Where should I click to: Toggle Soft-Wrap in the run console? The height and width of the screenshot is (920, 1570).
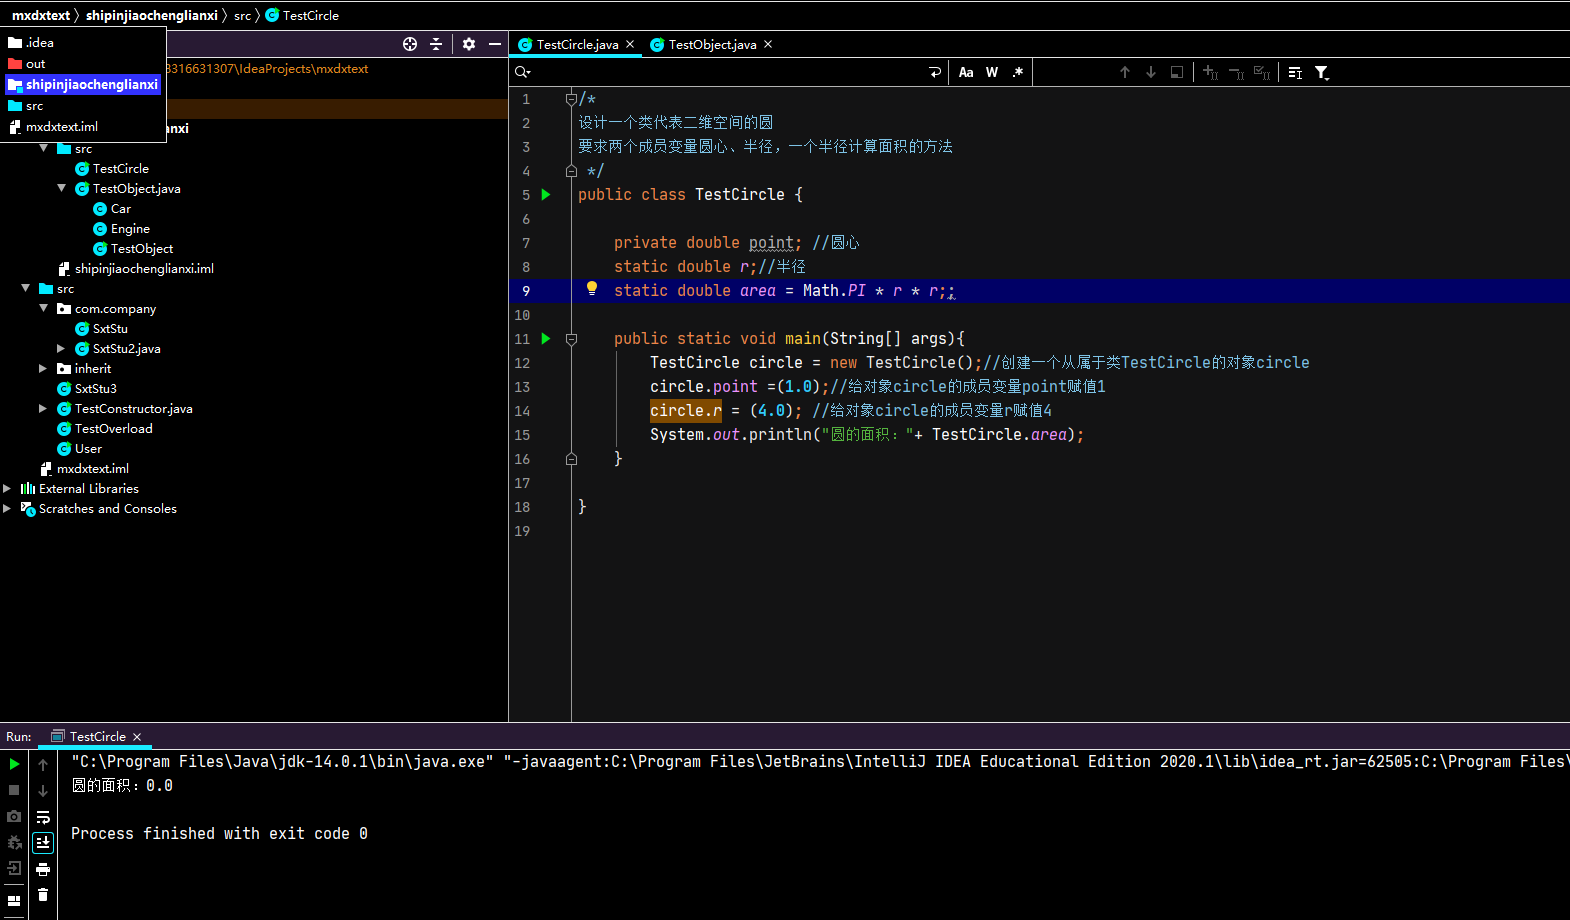(43, 816)
